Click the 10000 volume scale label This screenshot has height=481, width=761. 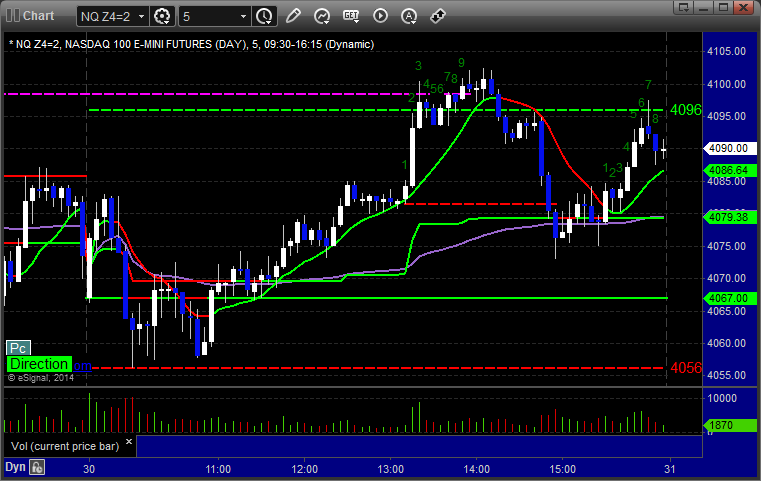(x=722, y=398)
